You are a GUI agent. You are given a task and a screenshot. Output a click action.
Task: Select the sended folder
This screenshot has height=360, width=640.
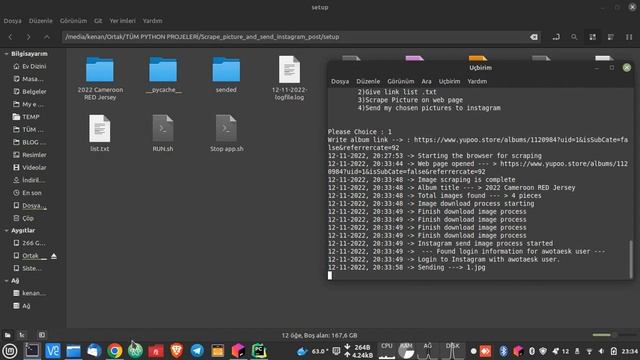pyautogui.click(x=226, y=75)
